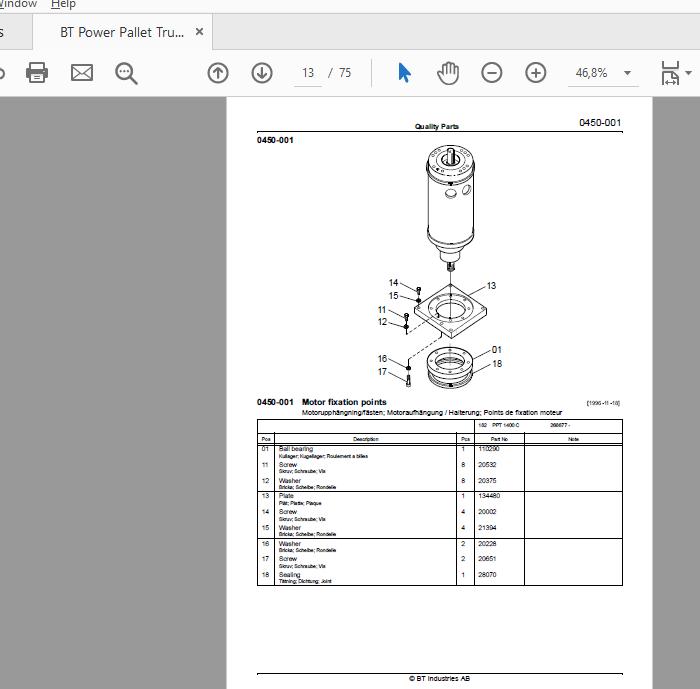Viewport: 700px width, 689px height.
Task: Click the page number field showing 13
Action: click(308, 73)
